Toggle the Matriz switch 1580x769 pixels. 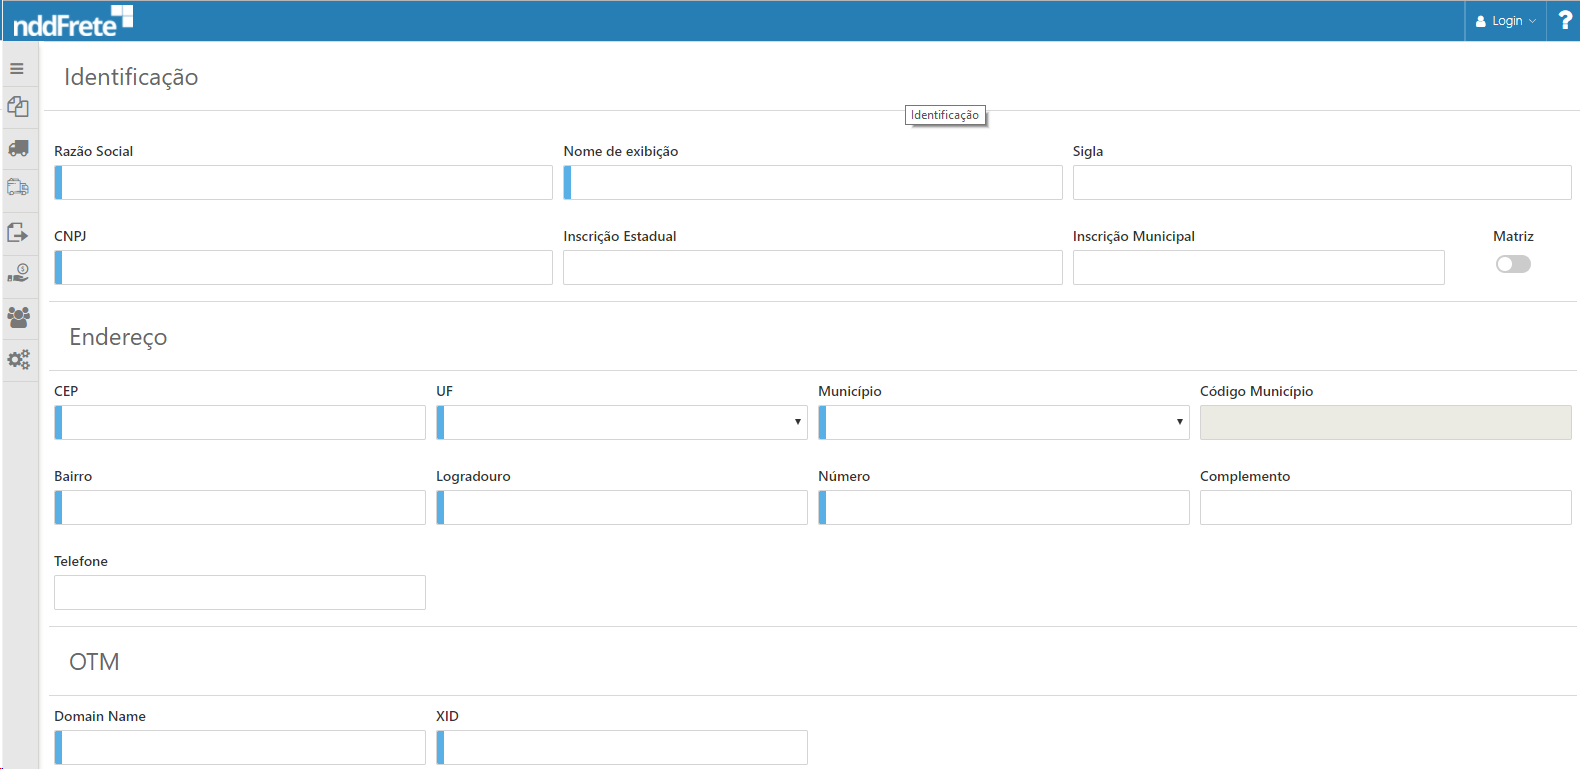pyautogui.click(x=1512, y=264)
